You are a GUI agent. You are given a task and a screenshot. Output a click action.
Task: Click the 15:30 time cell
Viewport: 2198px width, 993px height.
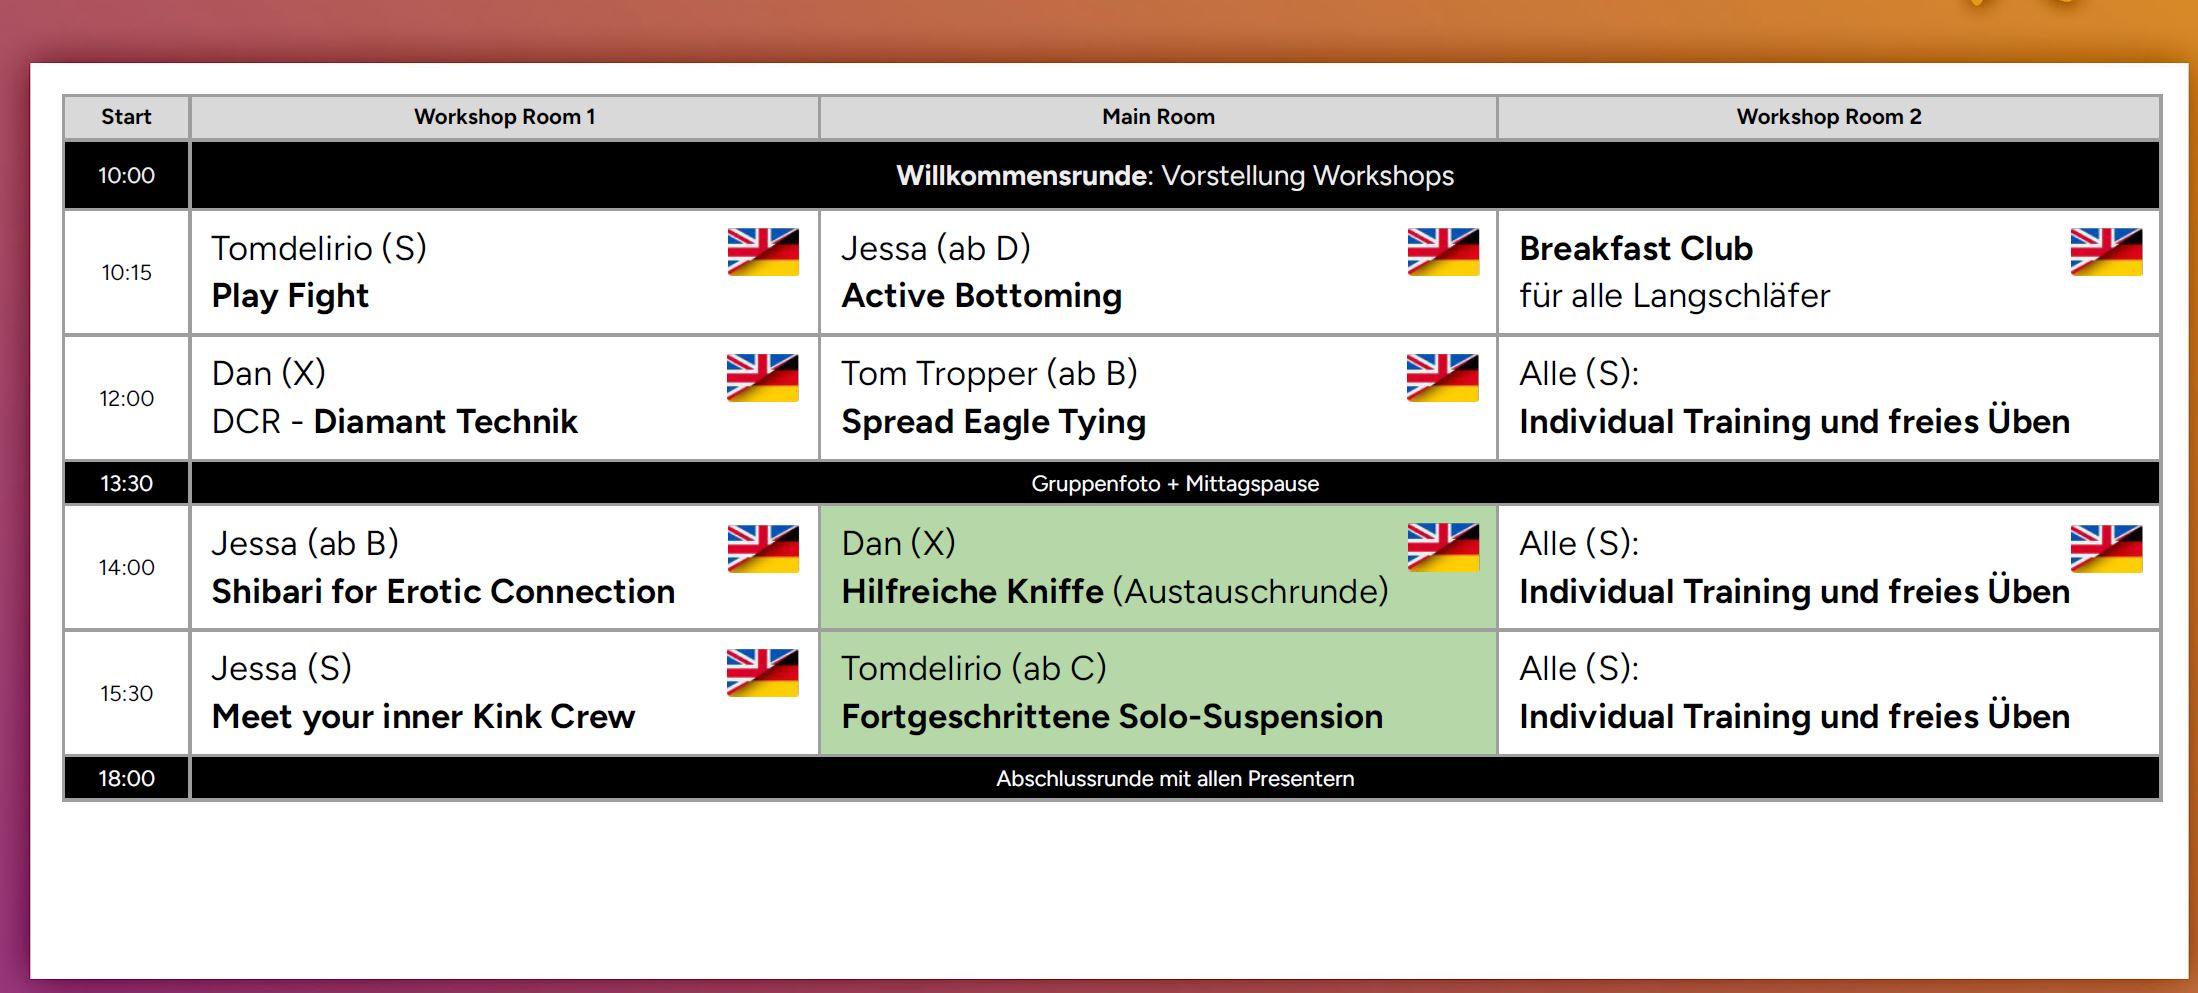click(x=126, y=693)
